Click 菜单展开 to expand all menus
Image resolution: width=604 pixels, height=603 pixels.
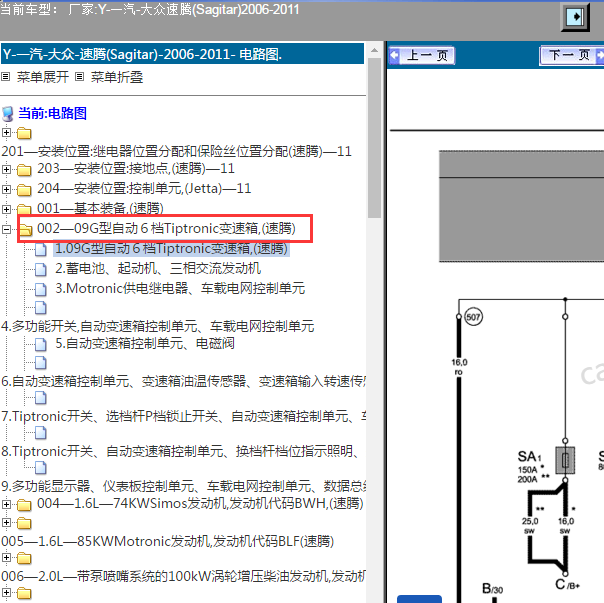click(42, 77)
